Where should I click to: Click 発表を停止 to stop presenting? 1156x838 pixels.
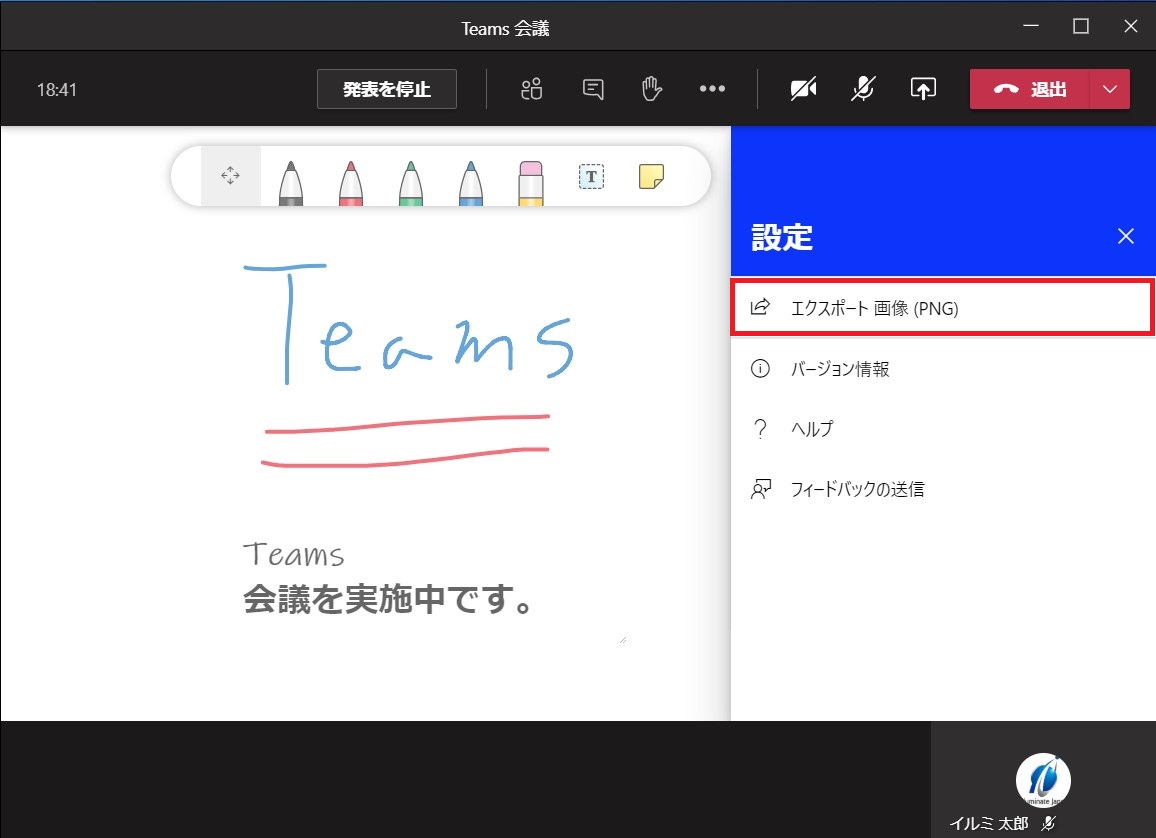click(387, 89)
